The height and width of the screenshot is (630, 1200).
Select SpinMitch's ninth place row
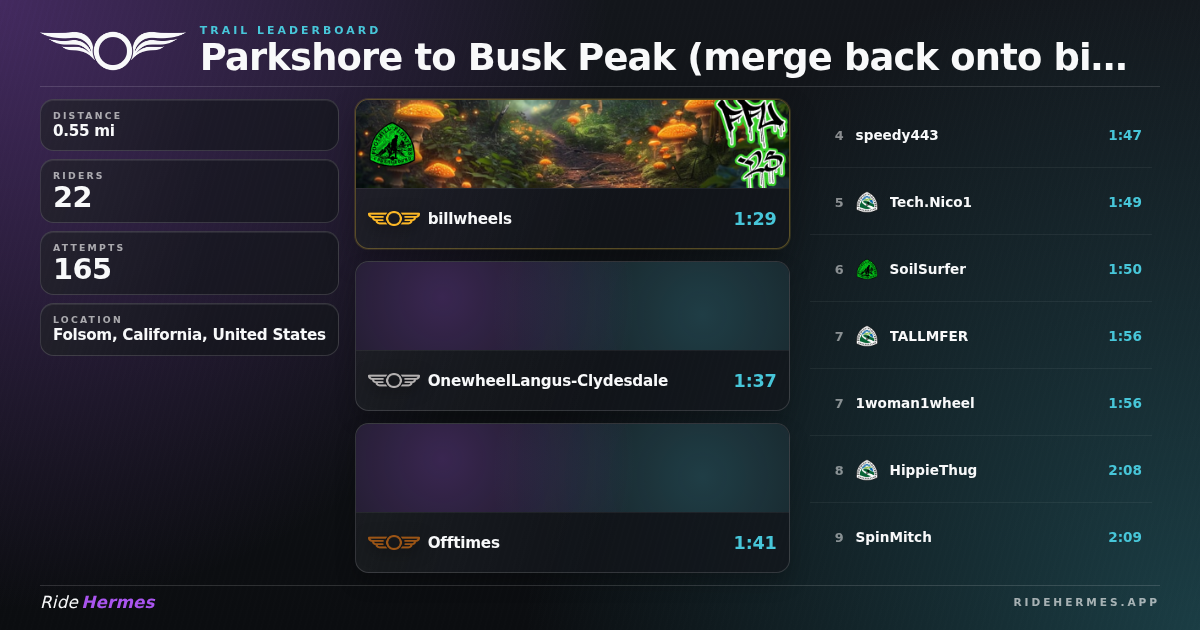pyautogui.click(x=981, y=537)
